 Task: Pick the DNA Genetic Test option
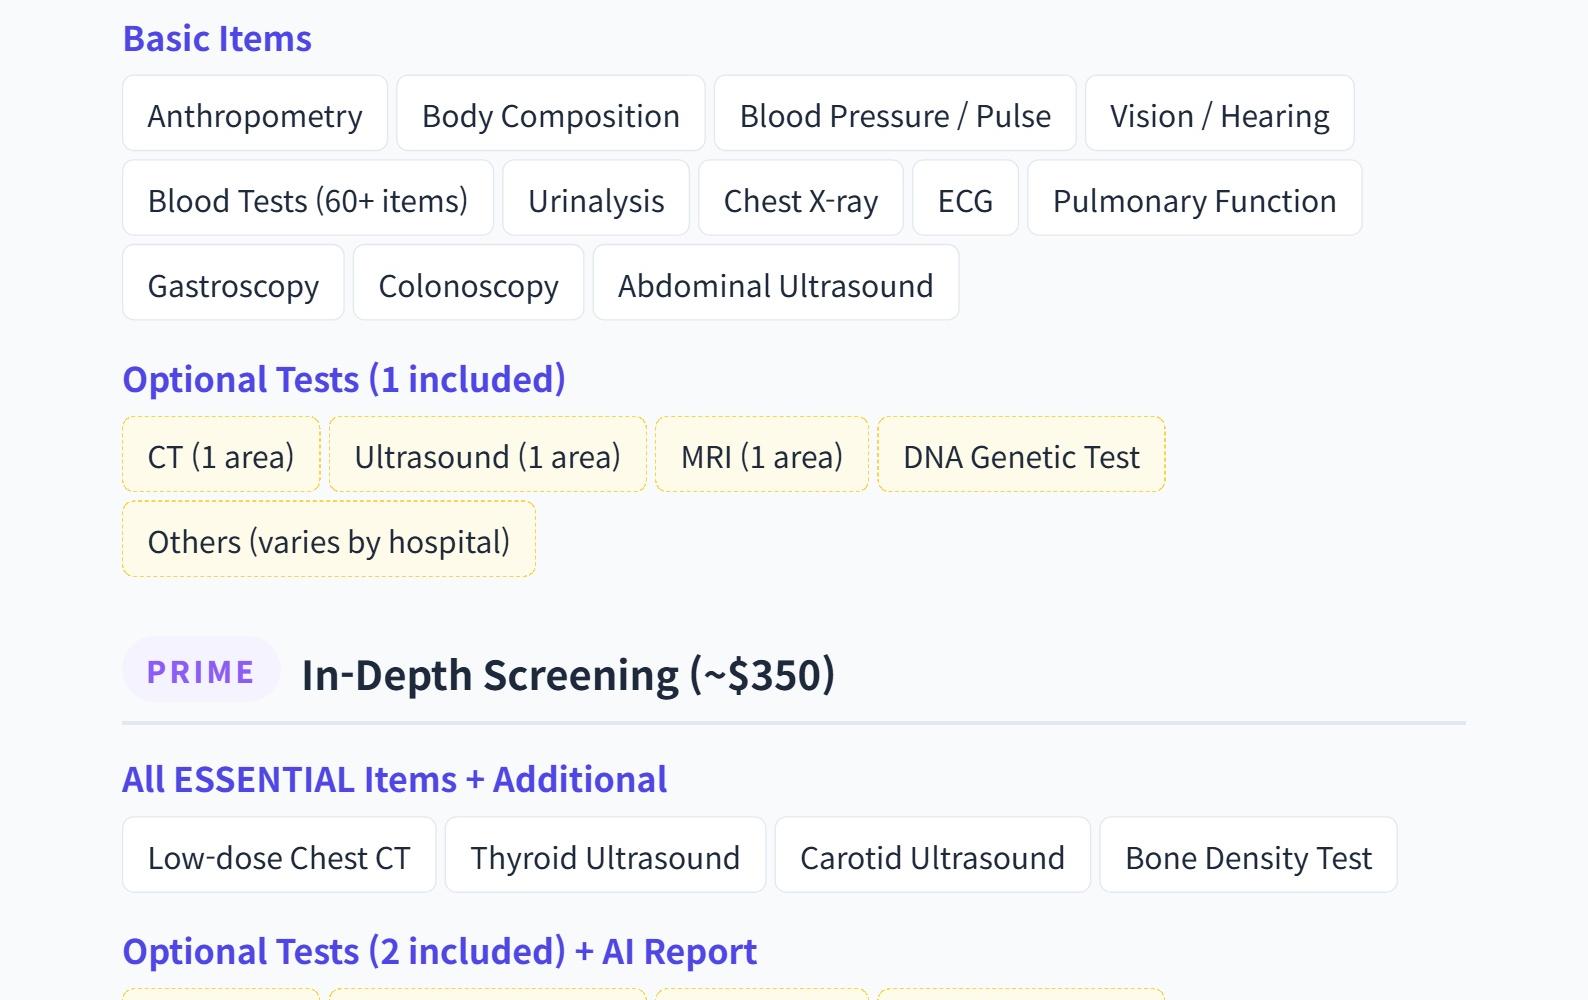(x=1021, y=455)
